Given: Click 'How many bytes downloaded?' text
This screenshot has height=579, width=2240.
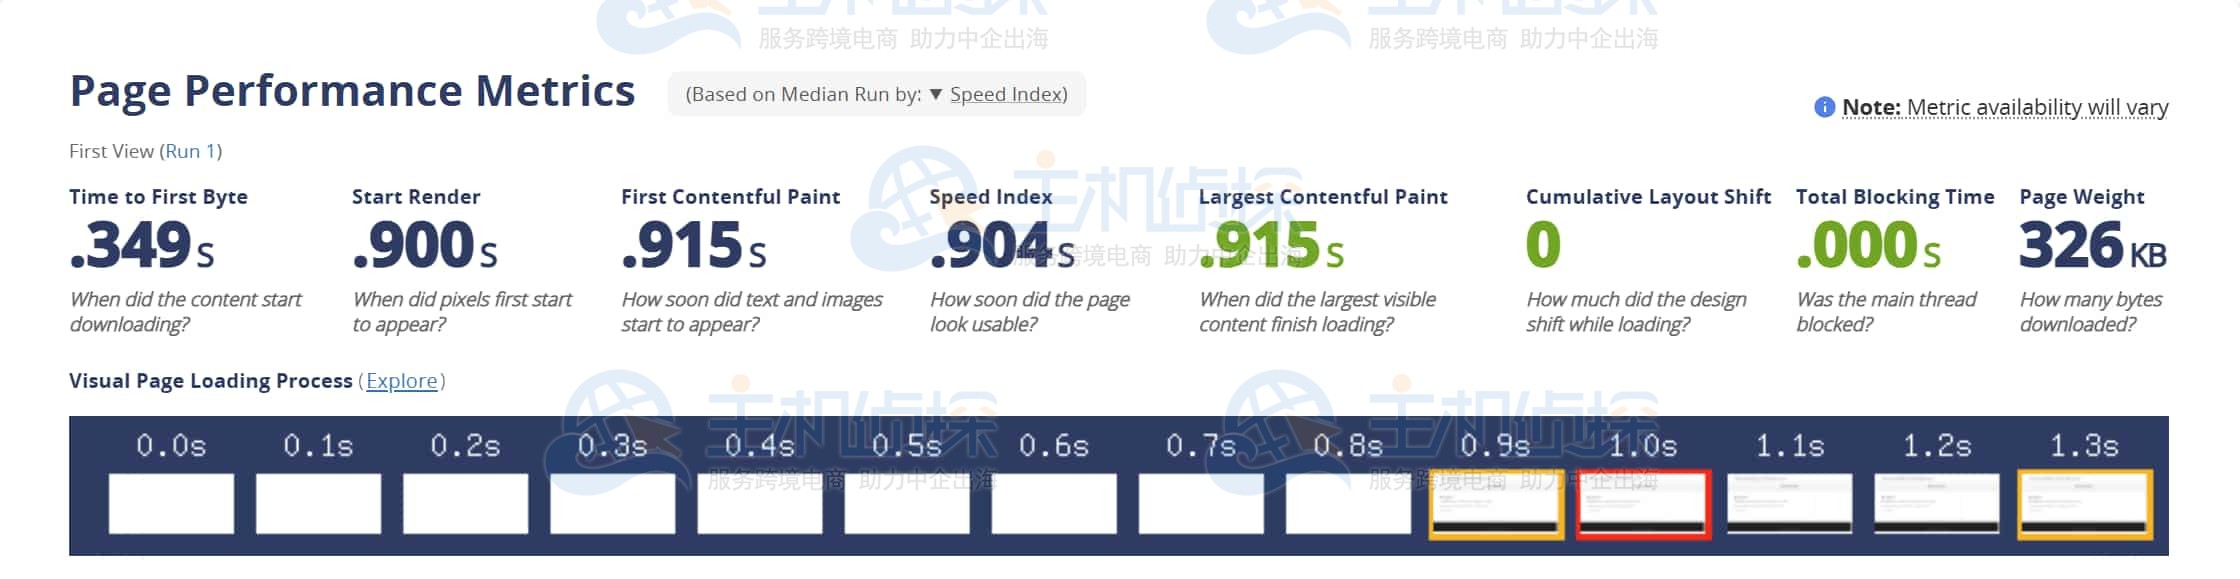Looking at the screenshot, I should [2091, 312].
